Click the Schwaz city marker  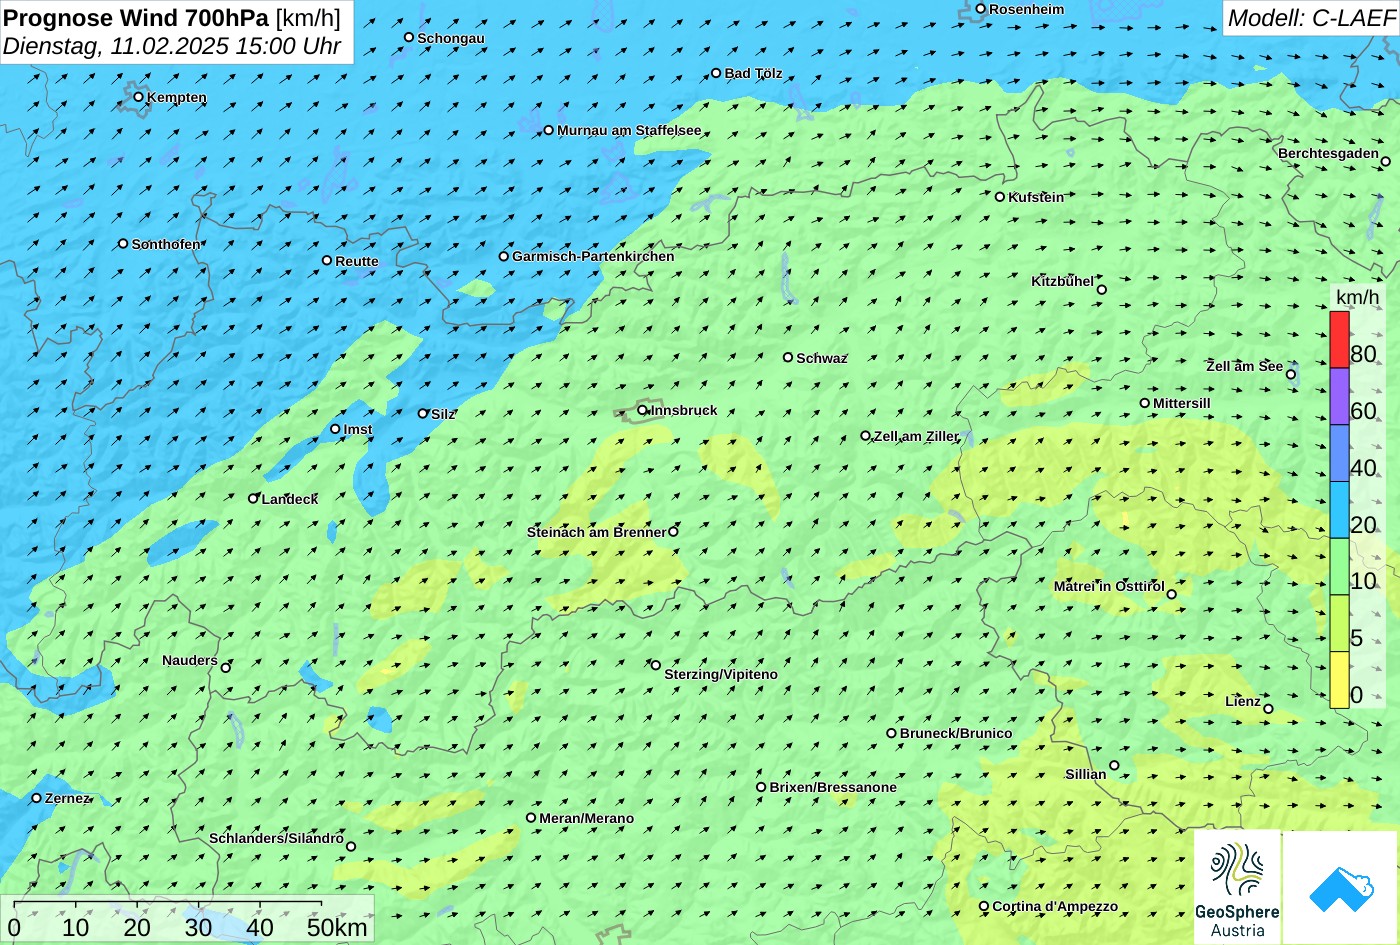click(x=788, y=357)
